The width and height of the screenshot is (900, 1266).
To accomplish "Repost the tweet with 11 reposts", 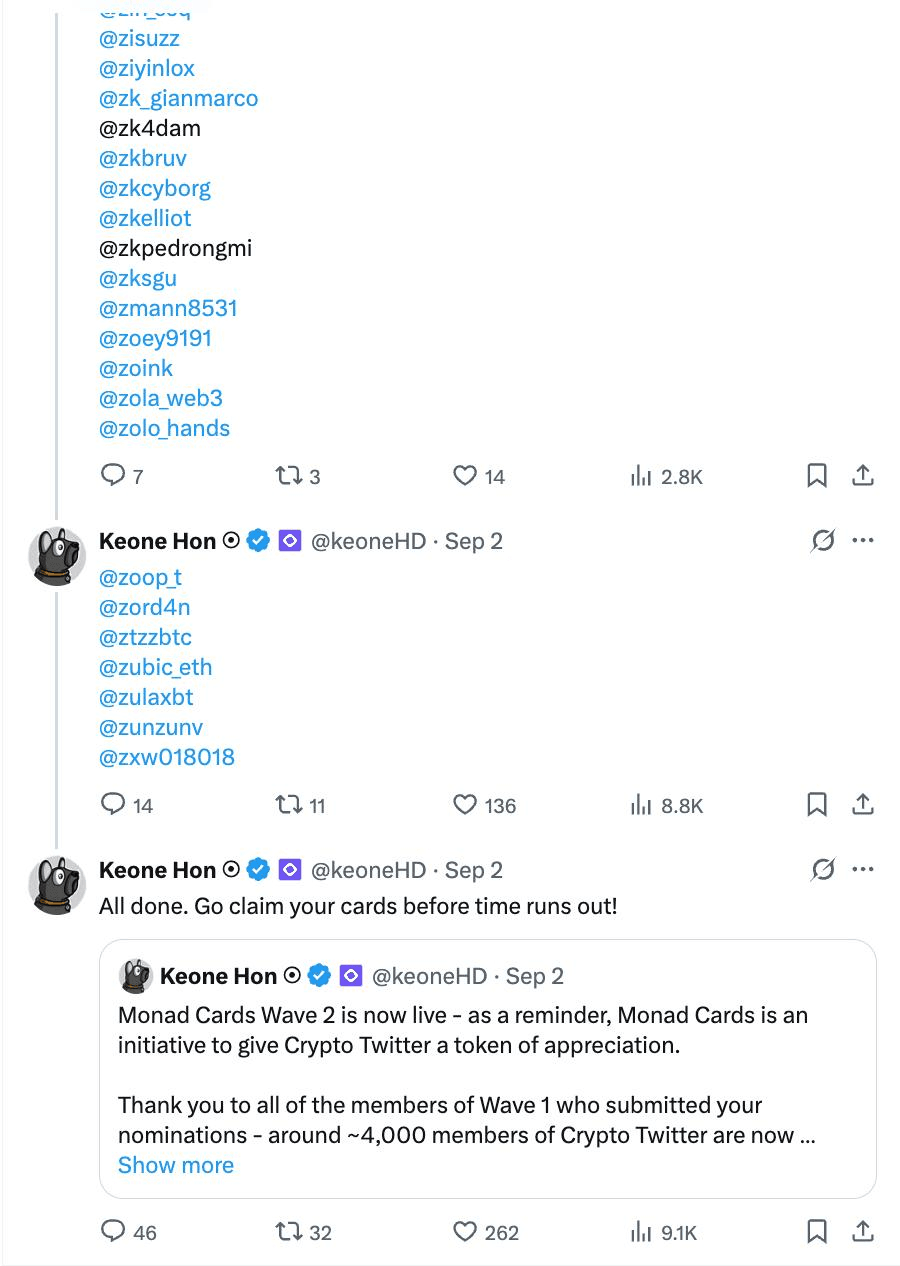I will pos(288,804).
